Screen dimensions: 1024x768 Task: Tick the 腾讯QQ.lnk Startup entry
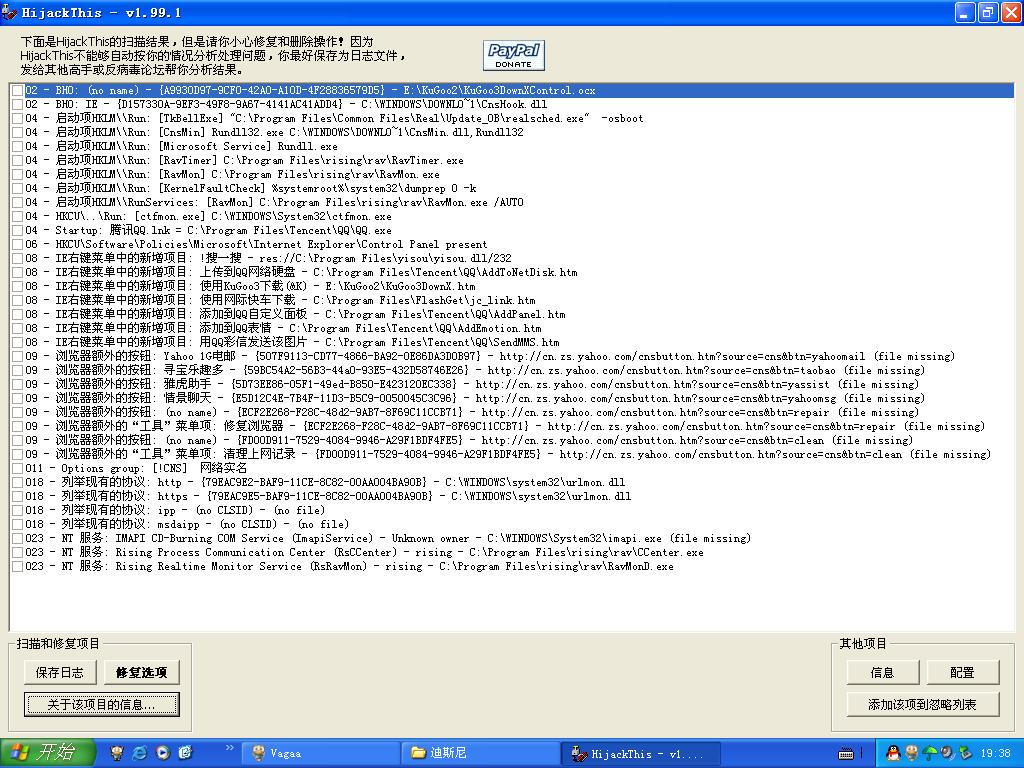coord(18,231)
